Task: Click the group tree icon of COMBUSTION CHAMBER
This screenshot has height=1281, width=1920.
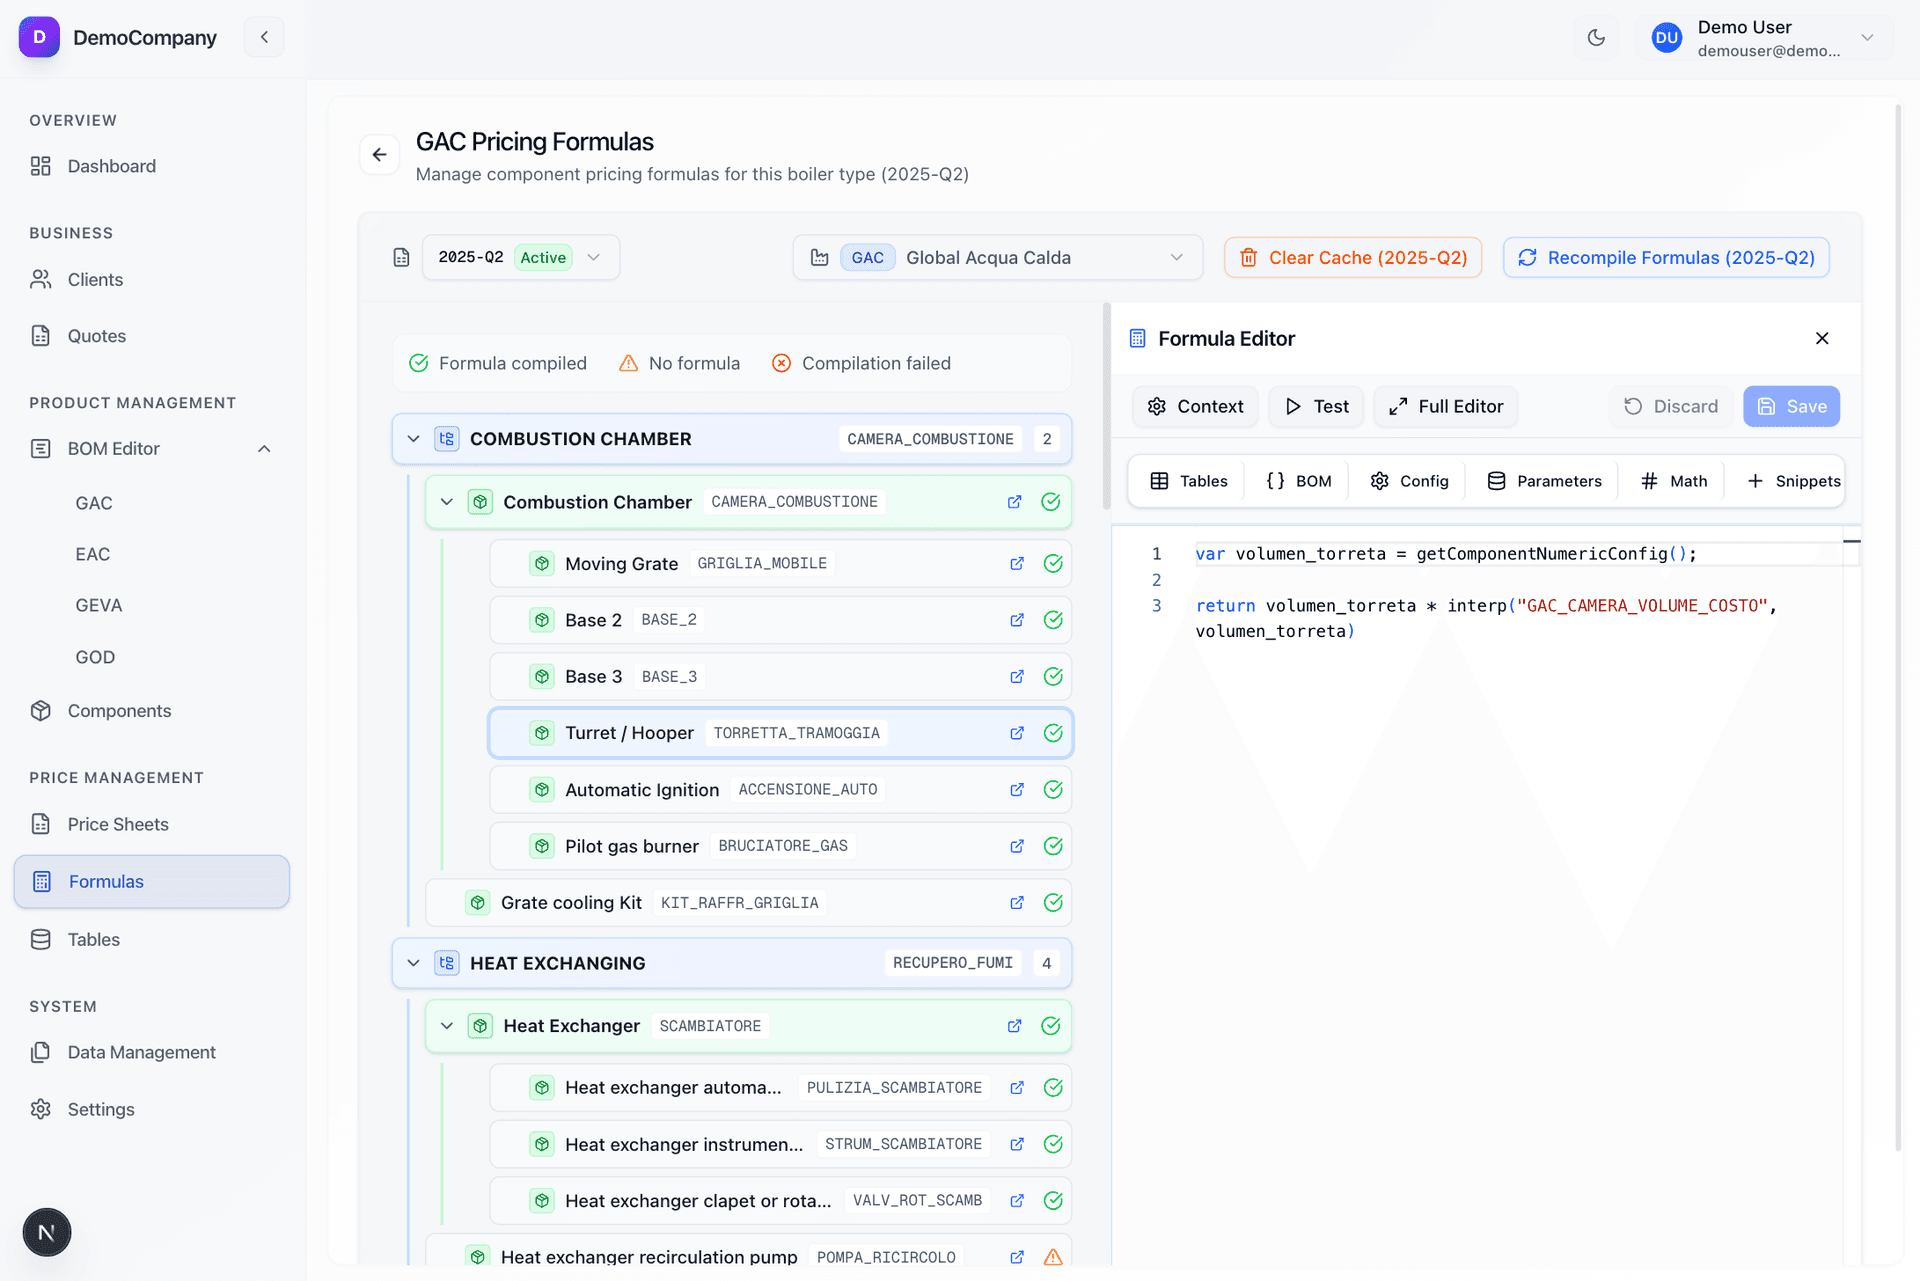Action: coord(447,439)
